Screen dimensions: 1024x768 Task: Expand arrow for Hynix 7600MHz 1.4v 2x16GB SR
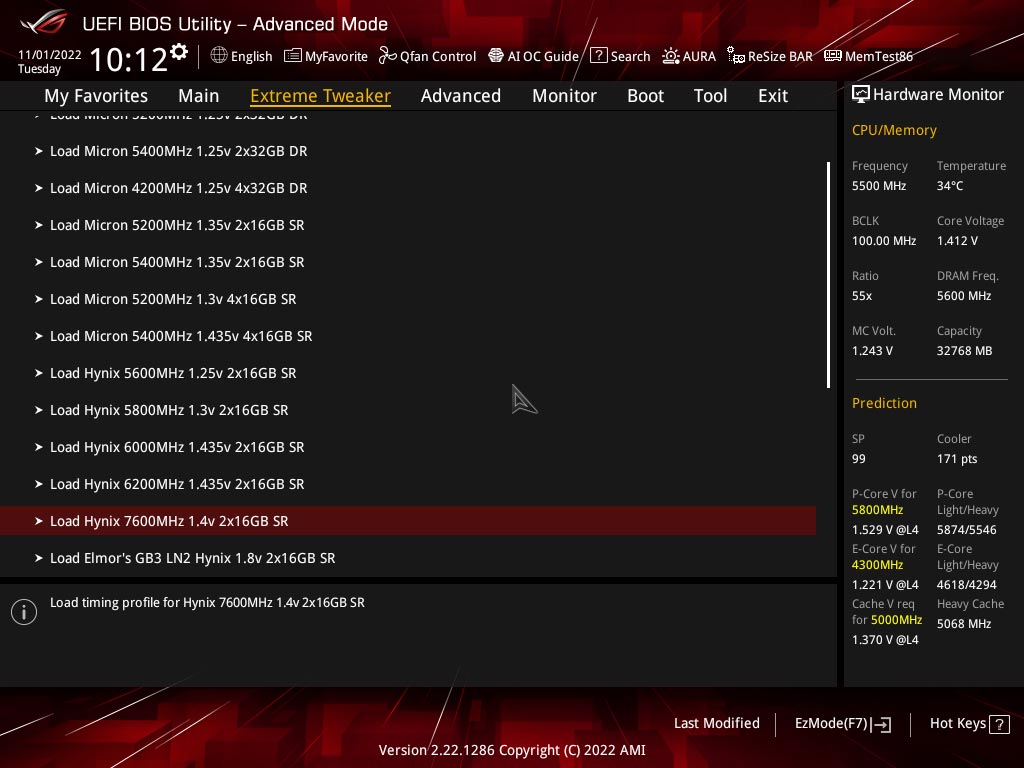[39, 521]
